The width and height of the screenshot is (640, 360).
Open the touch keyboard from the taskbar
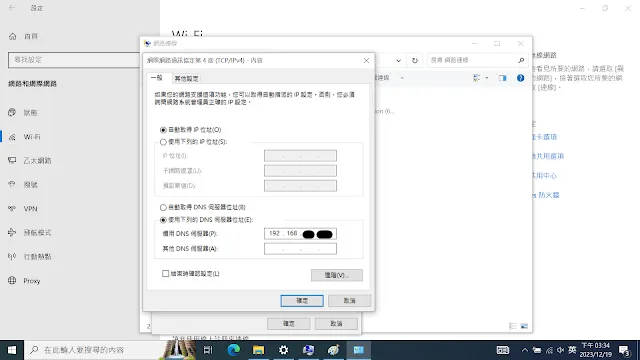point(502,350)
